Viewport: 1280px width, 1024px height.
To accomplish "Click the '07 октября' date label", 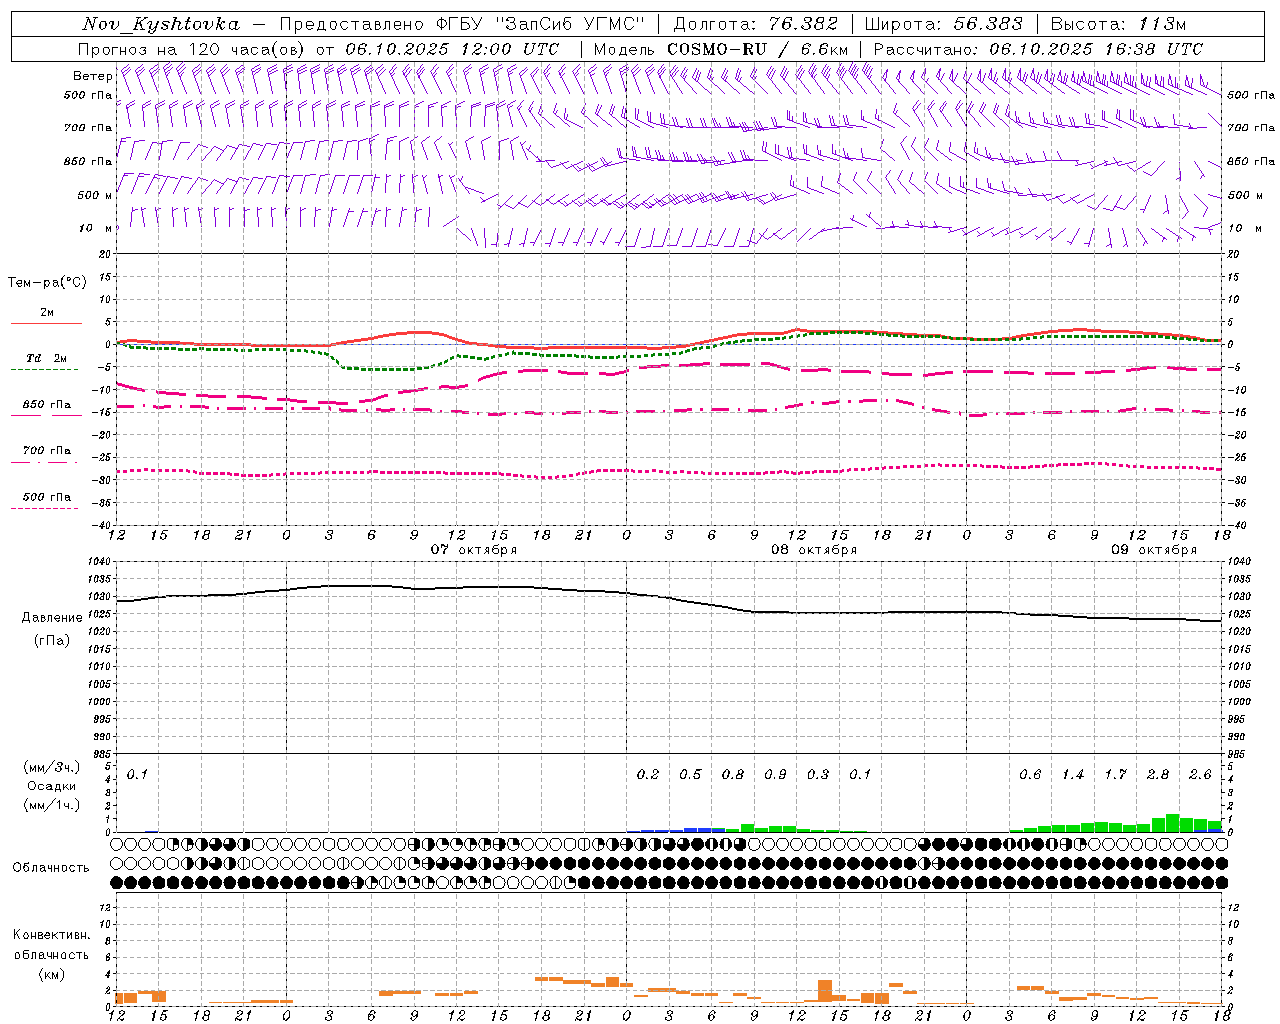I will (x=474, y=550).
